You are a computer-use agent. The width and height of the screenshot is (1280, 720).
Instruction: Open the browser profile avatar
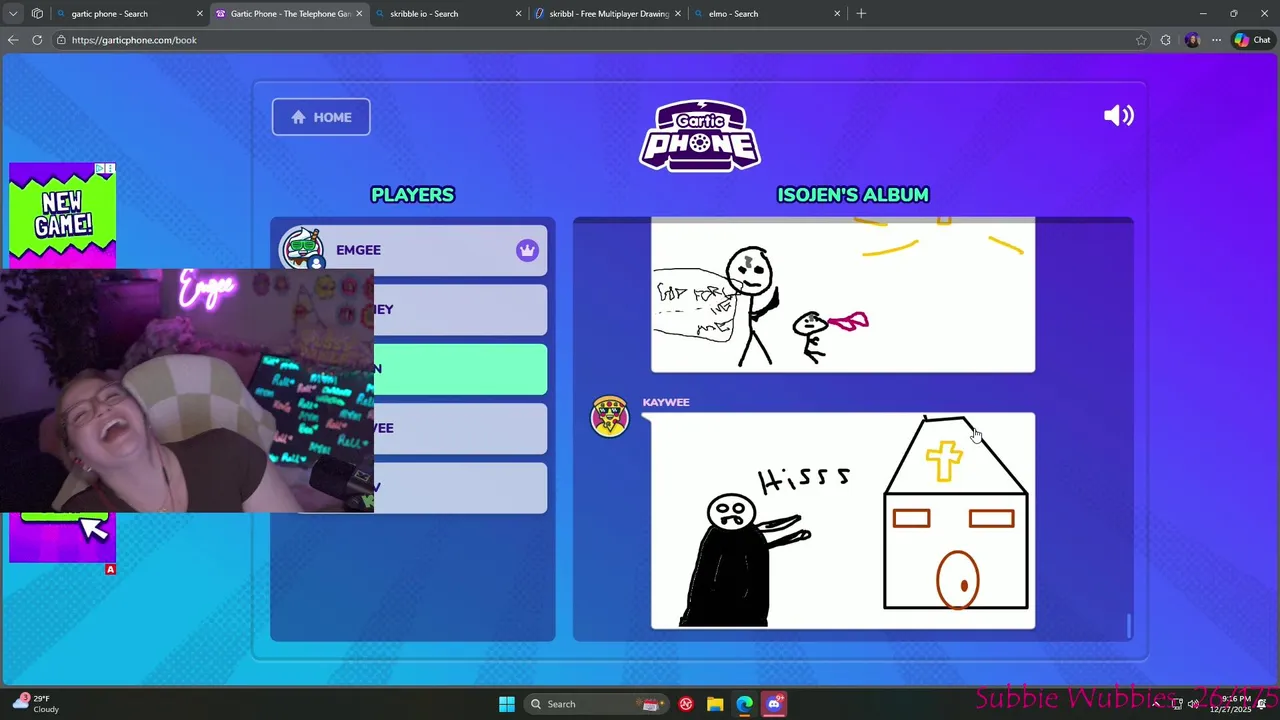[x=1192, y=40]
